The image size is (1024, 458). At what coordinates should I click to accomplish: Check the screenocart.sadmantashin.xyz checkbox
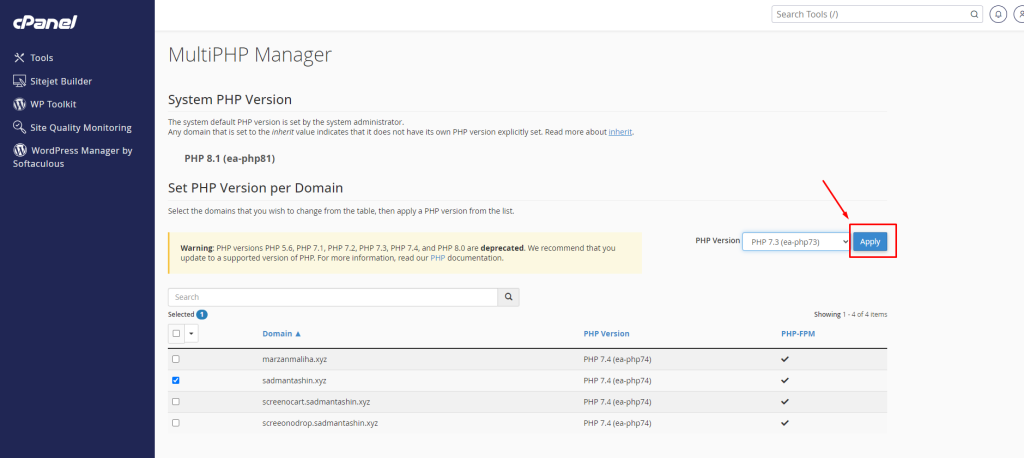[176, 401]
